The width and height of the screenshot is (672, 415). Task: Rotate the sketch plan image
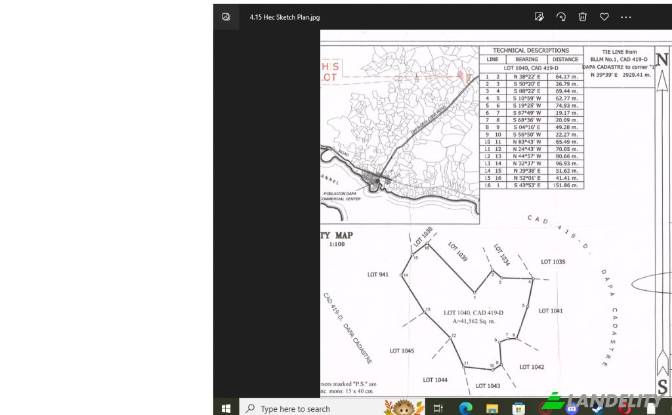(561, 17)
